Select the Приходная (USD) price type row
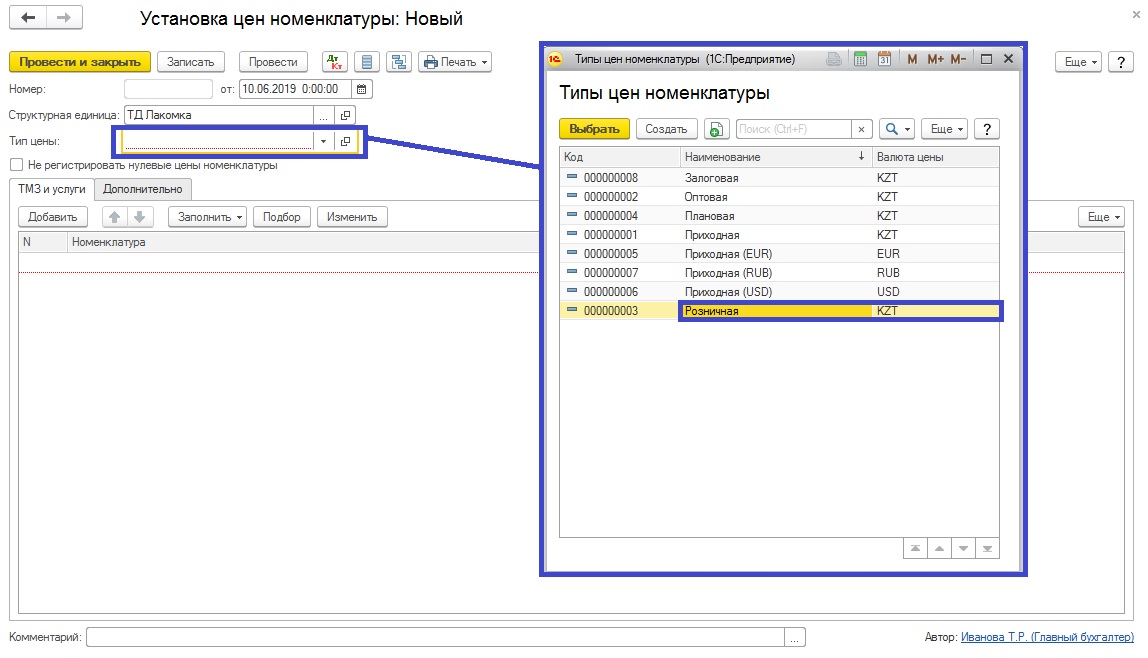This screenshot has height=658, width=1148. (x=780, y=292)
